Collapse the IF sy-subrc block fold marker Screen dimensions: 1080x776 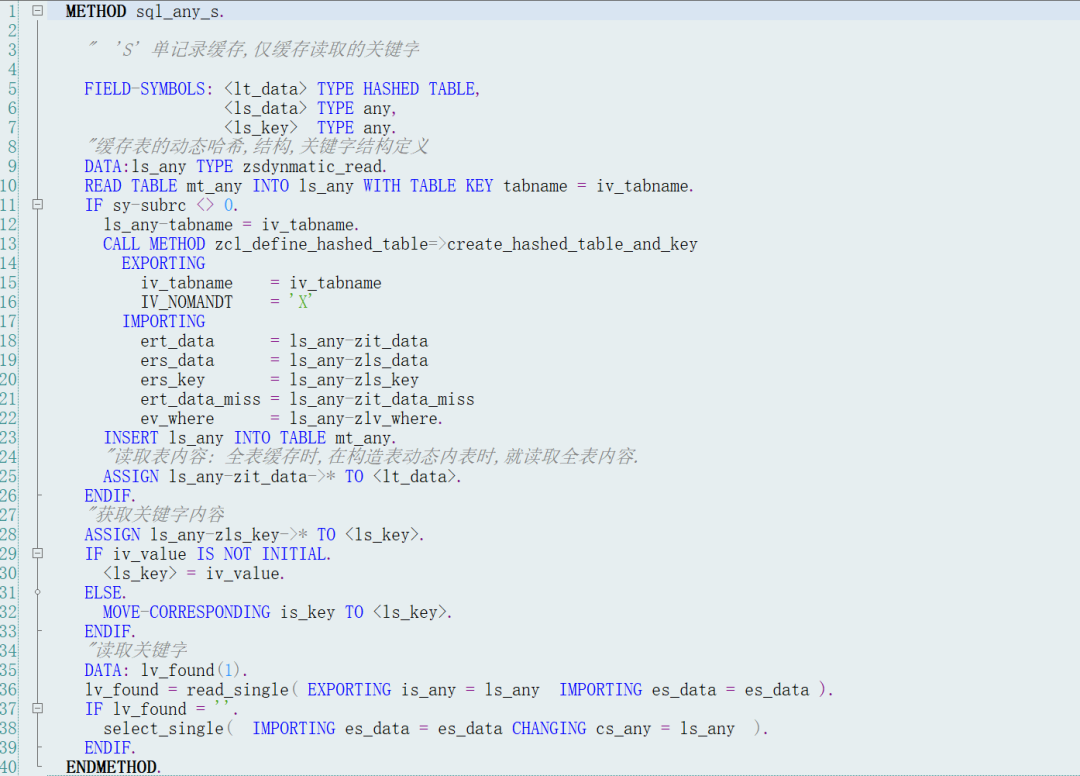tap(38, 205)
